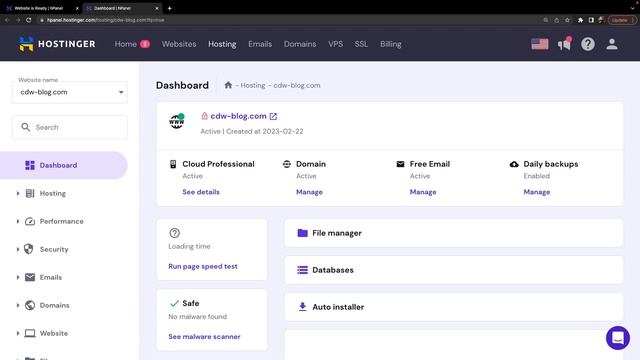Click See details under Cloud Professional
This screenshot has width=640, height=360.
pos(201,192)
